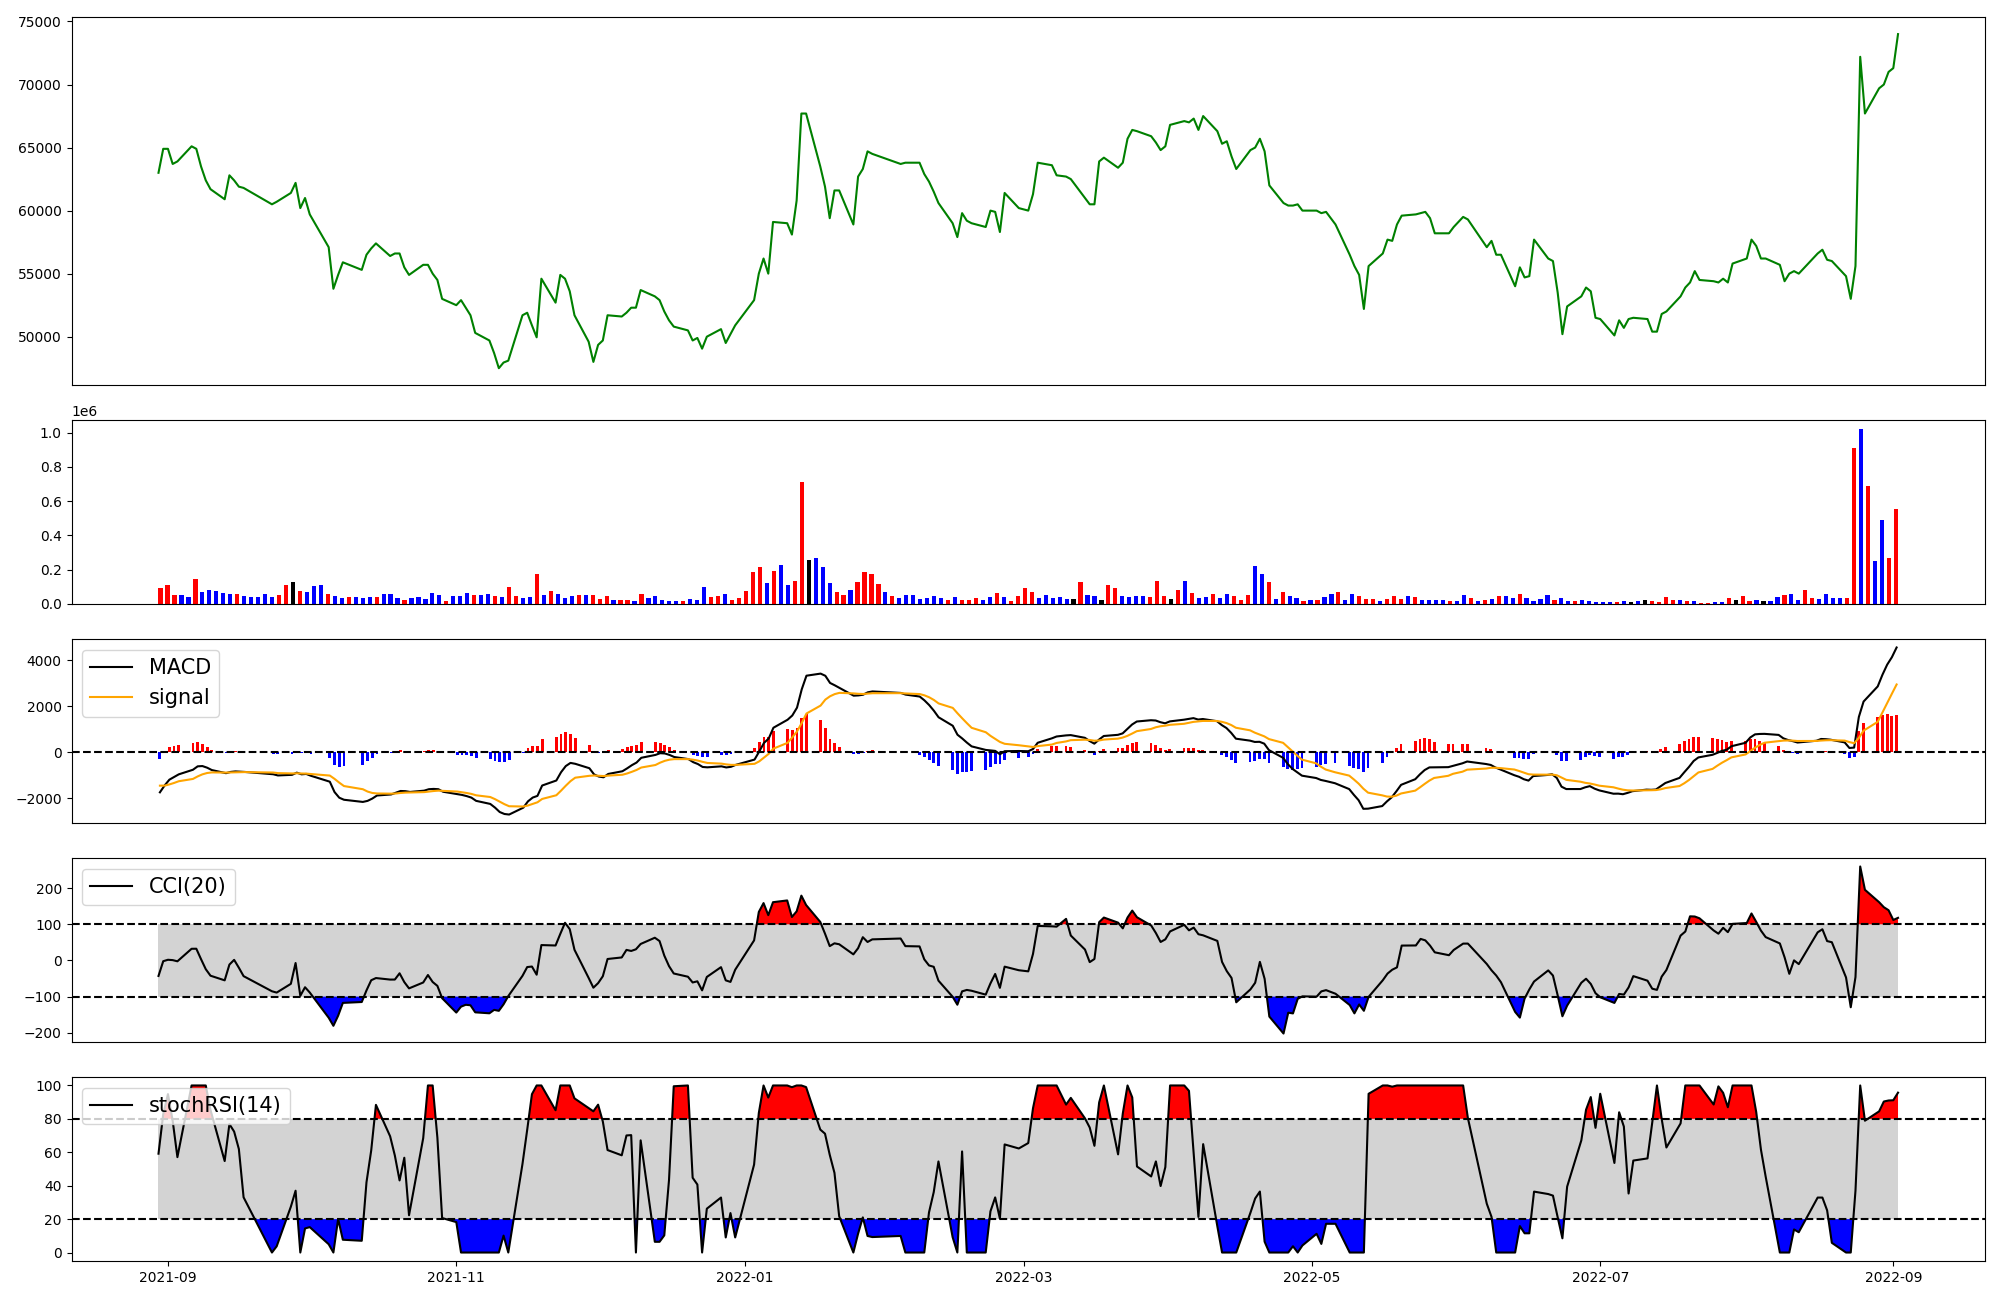
Task: Click the black MACD legend line swatch
Action: click(111, 667)
